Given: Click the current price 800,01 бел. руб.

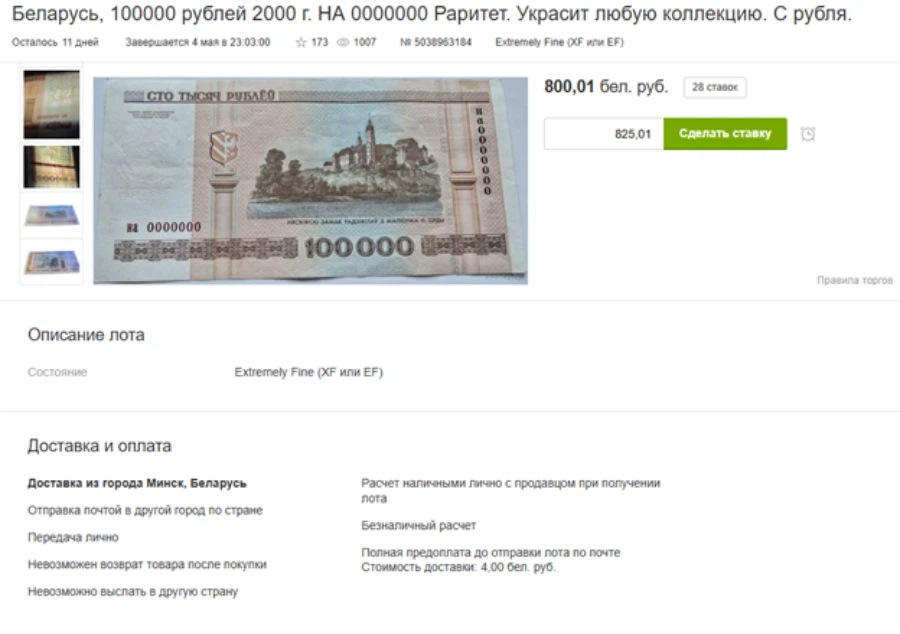Looking at the screenshot, I should (x=606, y=87).
